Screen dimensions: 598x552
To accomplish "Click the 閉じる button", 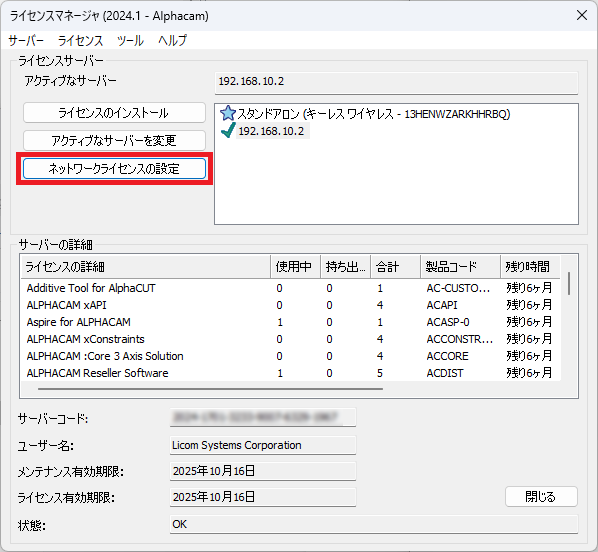I will (x=541, y=497).
